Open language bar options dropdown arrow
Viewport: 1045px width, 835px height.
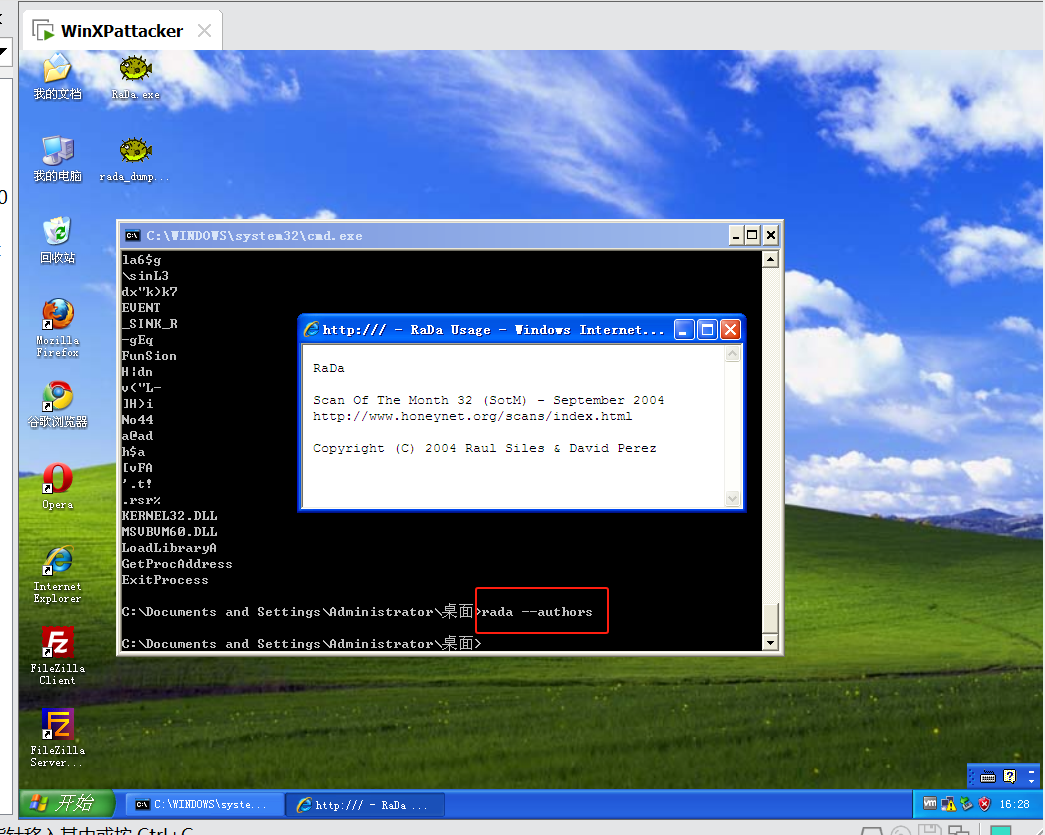point(1031,781)
